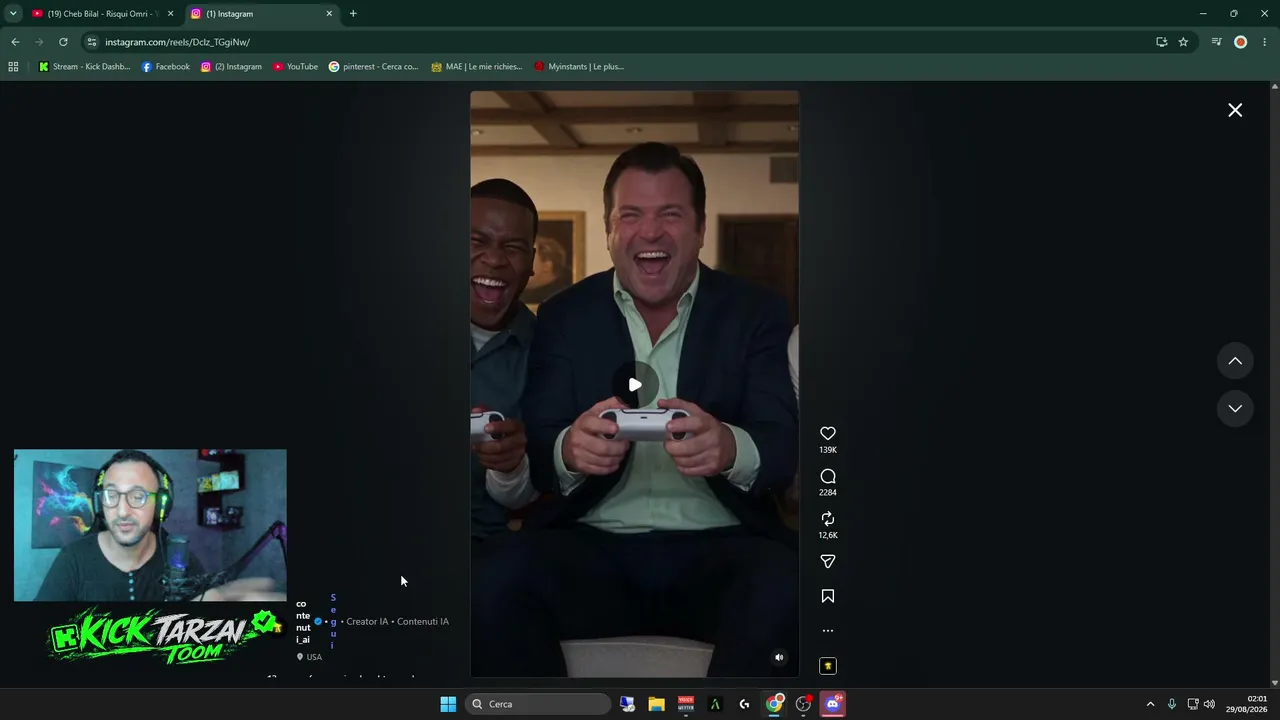1280x720 pixels.
Task: Open the Chrome three-dot menu
Action: [x=1265, y=42]
